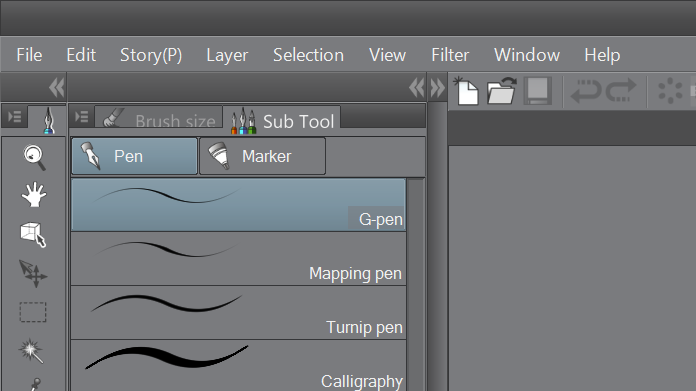Select the Eyedropper tool at bottom
Screen dimensions: 696x391
tap(34, 384)
